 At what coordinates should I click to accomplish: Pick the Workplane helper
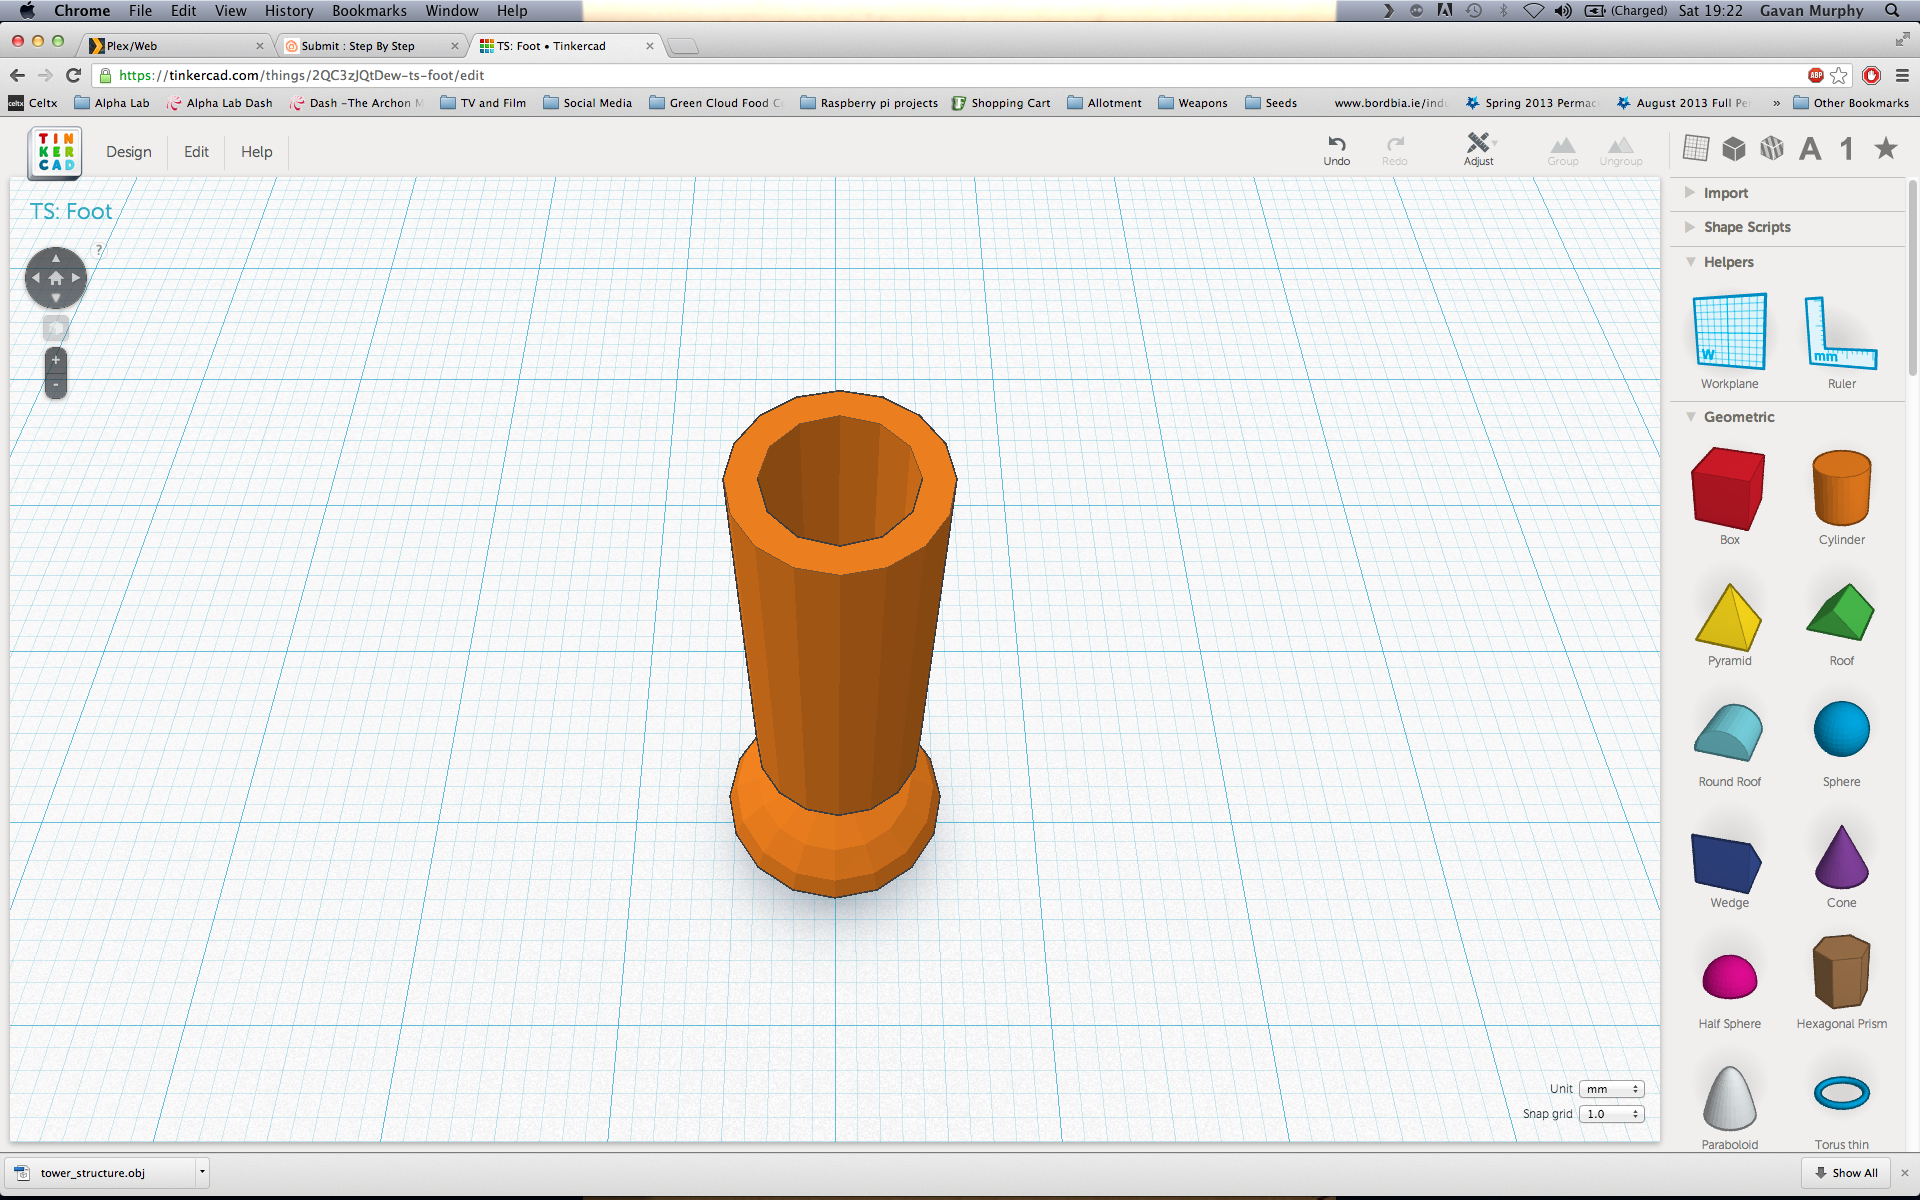click(x=1730, y=332)
